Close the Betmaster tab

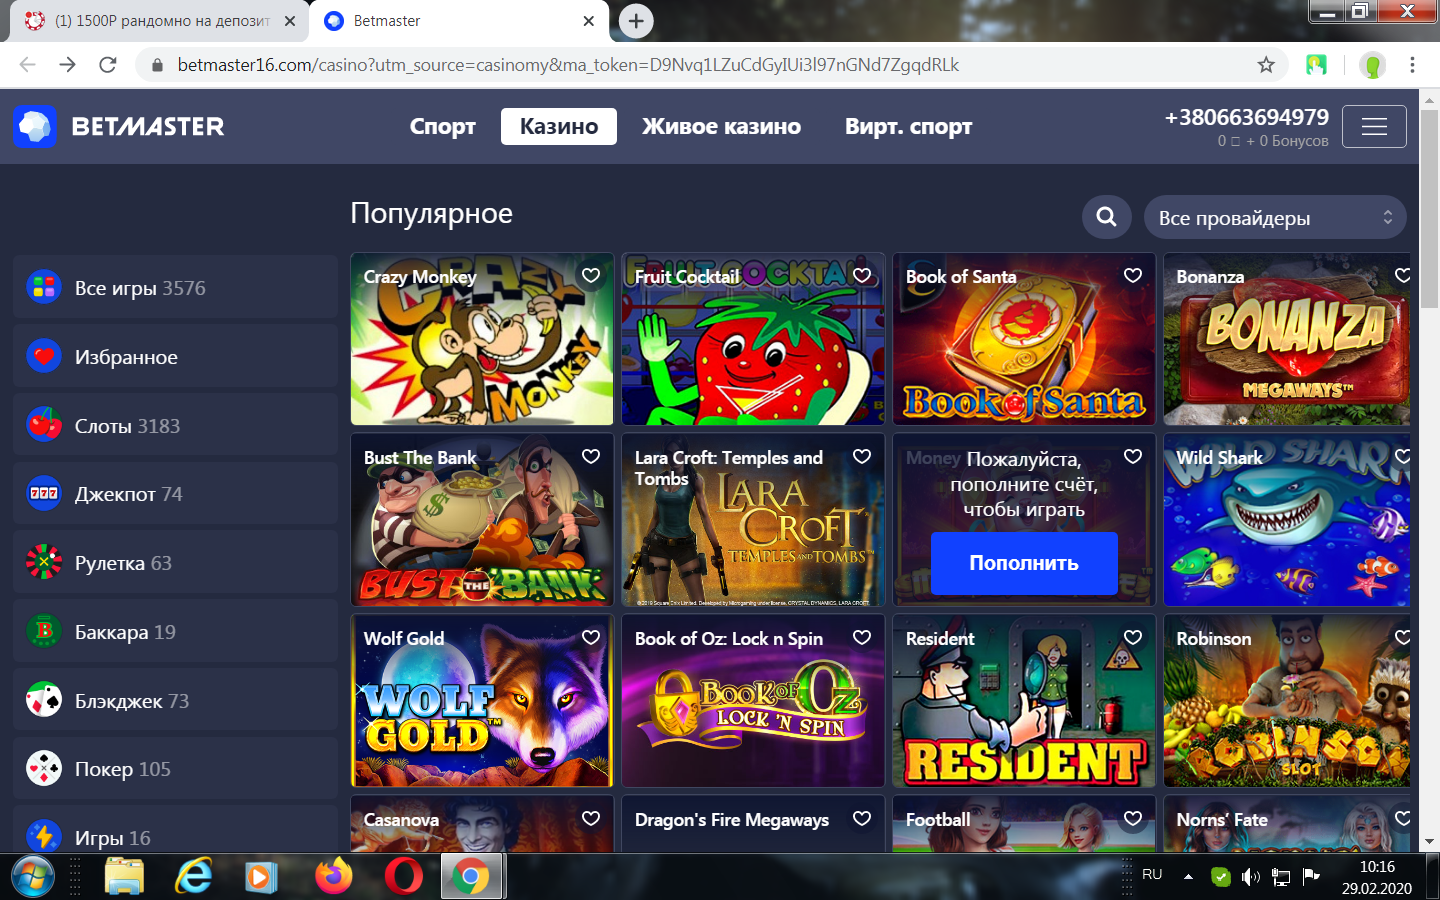click(x=589, y=21)
